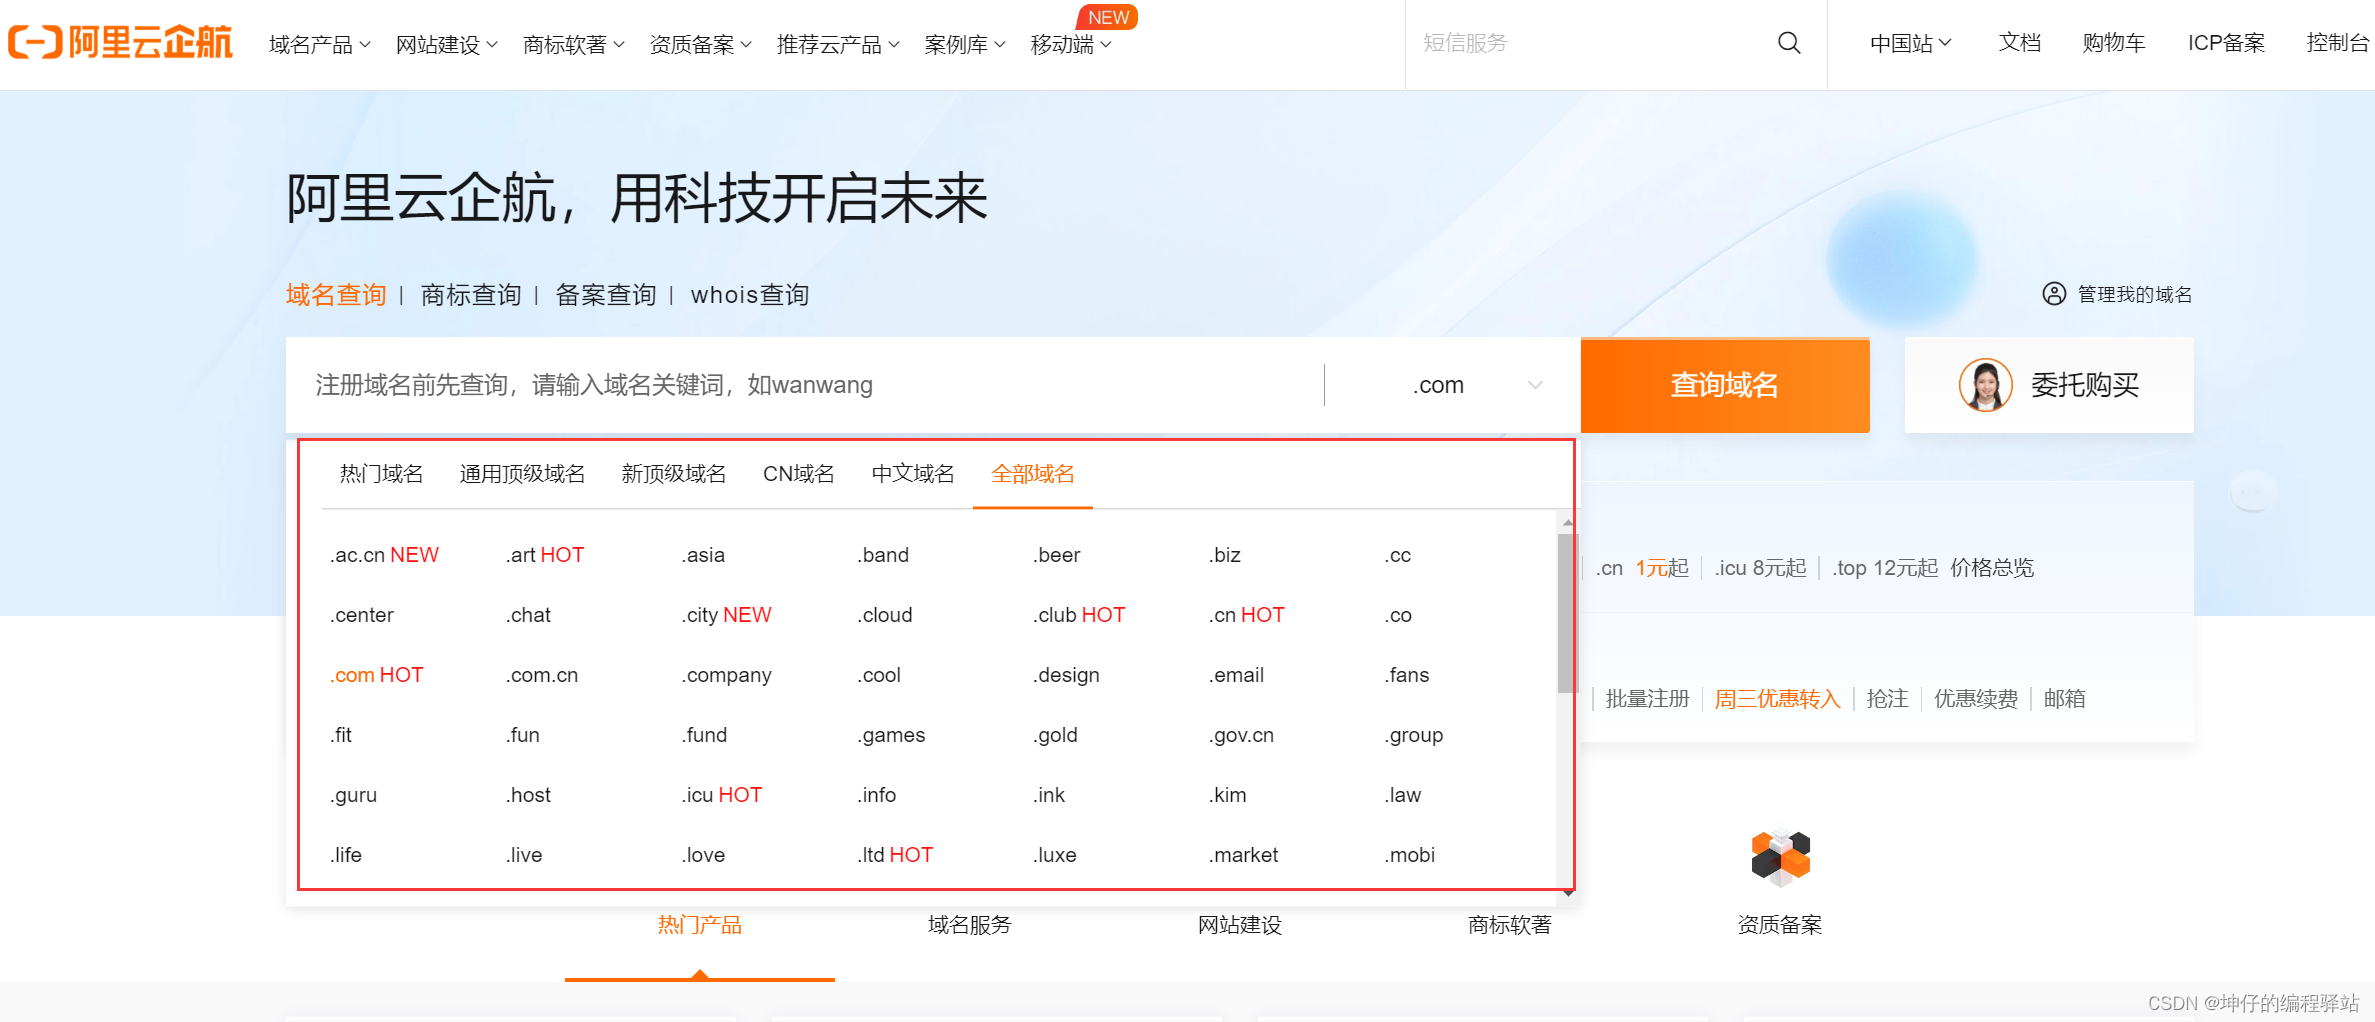Select the whois查询 search mode

[x=750, y=295]
